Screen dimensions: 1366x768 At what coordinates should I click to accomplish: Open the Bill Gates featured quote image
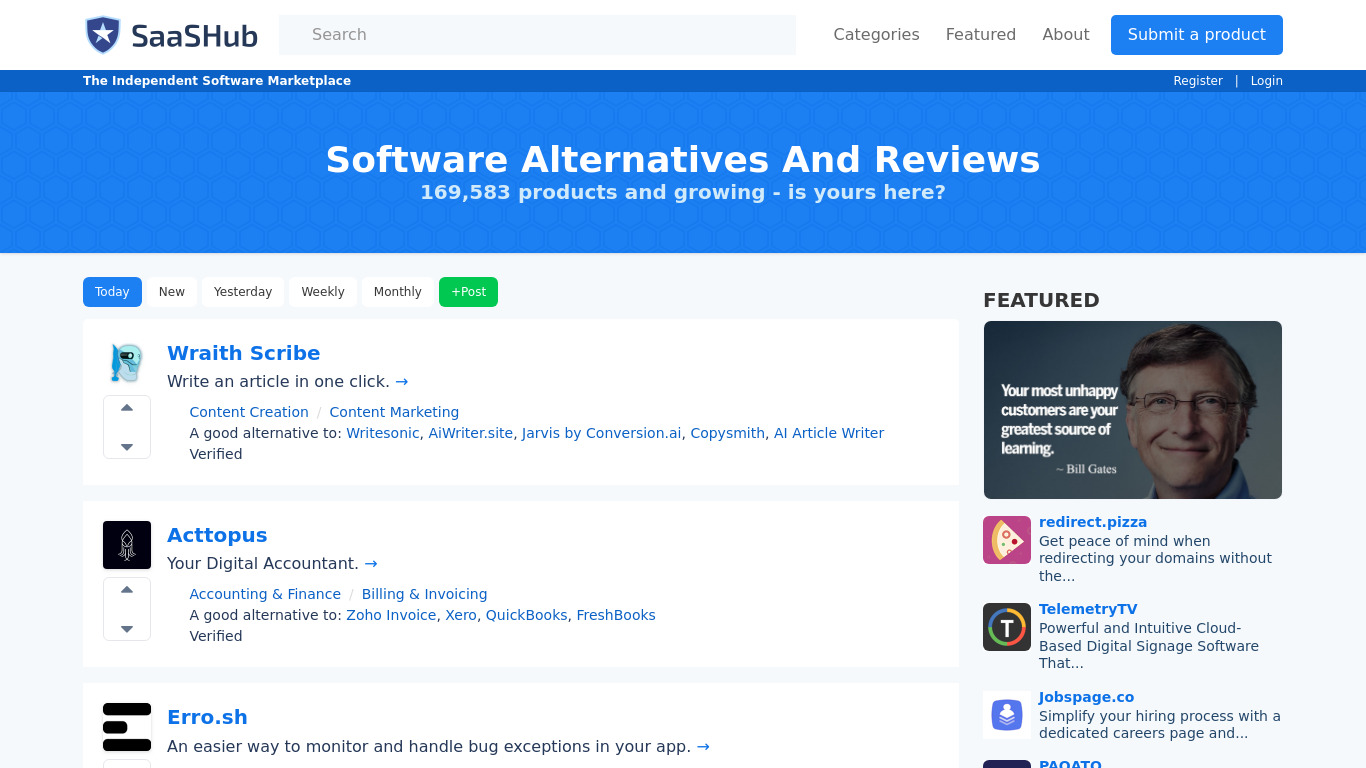click(1133, 410)
